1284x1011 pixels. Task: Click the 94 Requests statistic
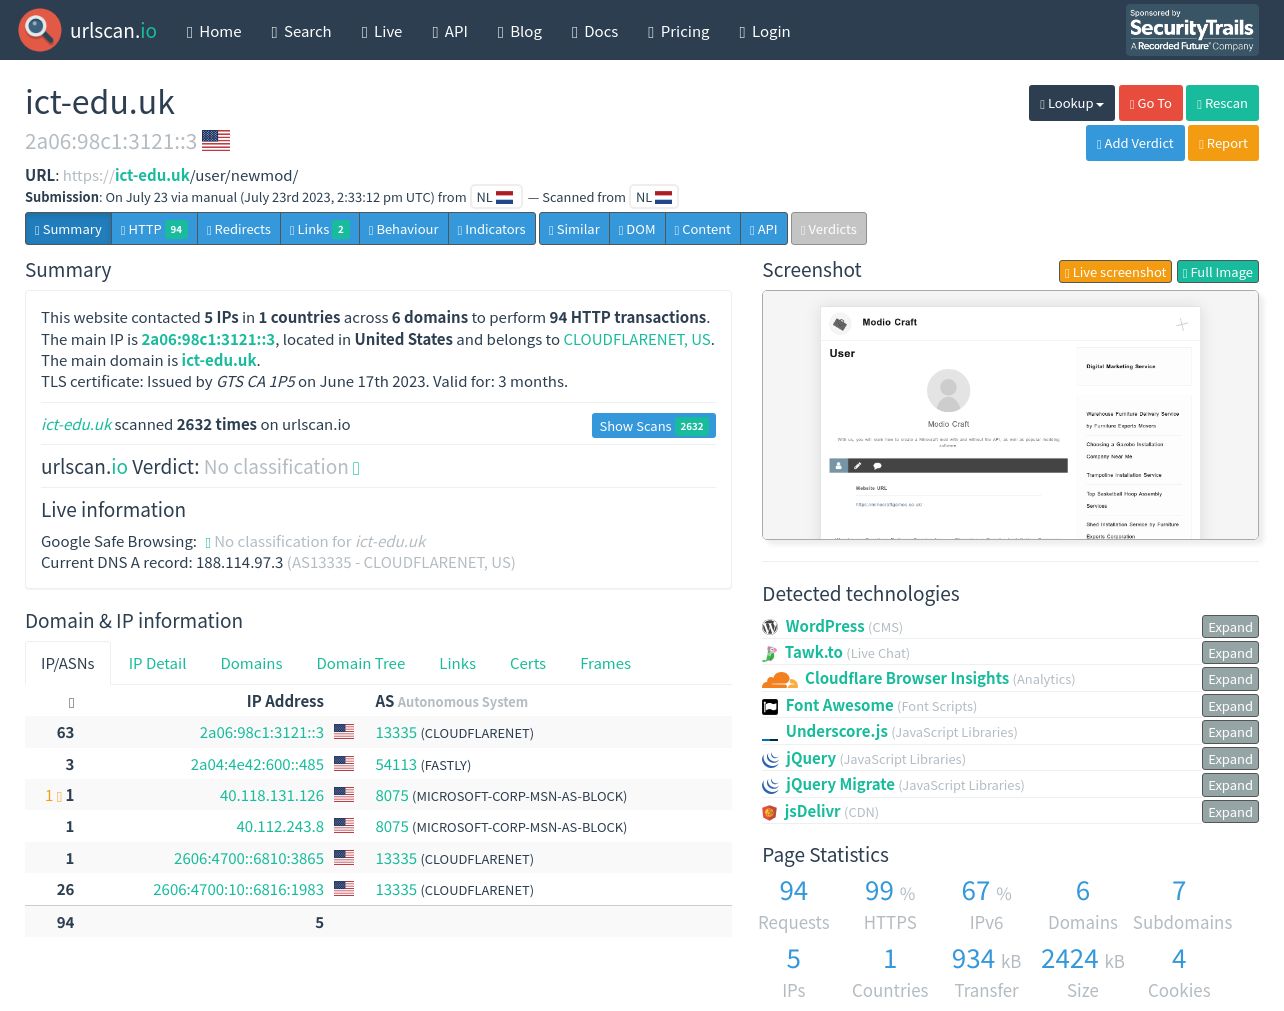(794, 905)
